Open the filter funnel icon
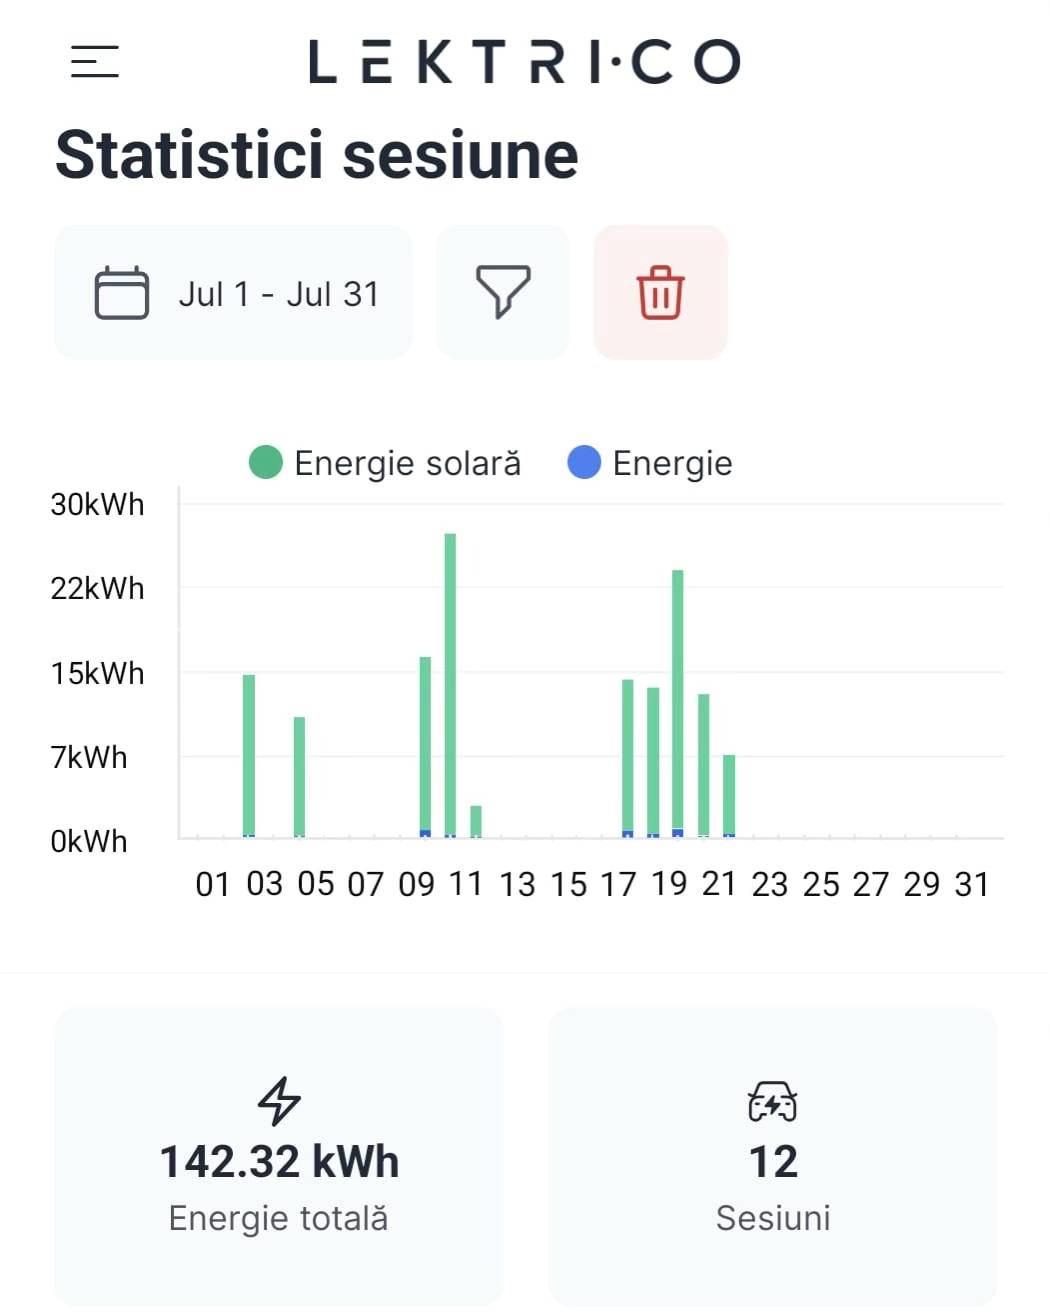 (x=502, y=292)
